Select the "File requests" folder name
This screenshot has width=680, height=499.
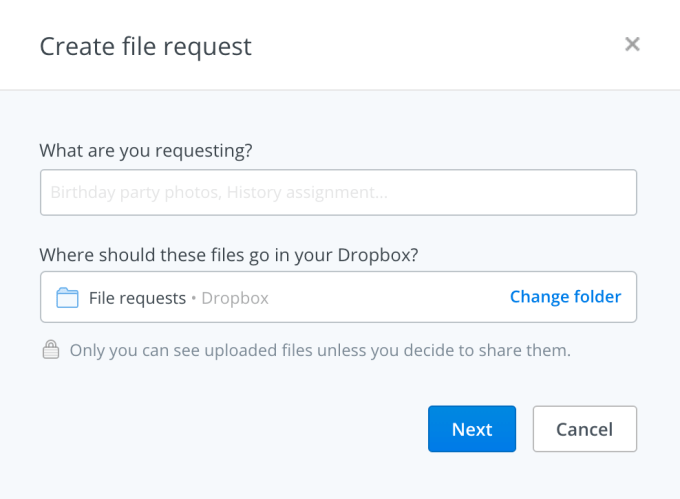137,298
